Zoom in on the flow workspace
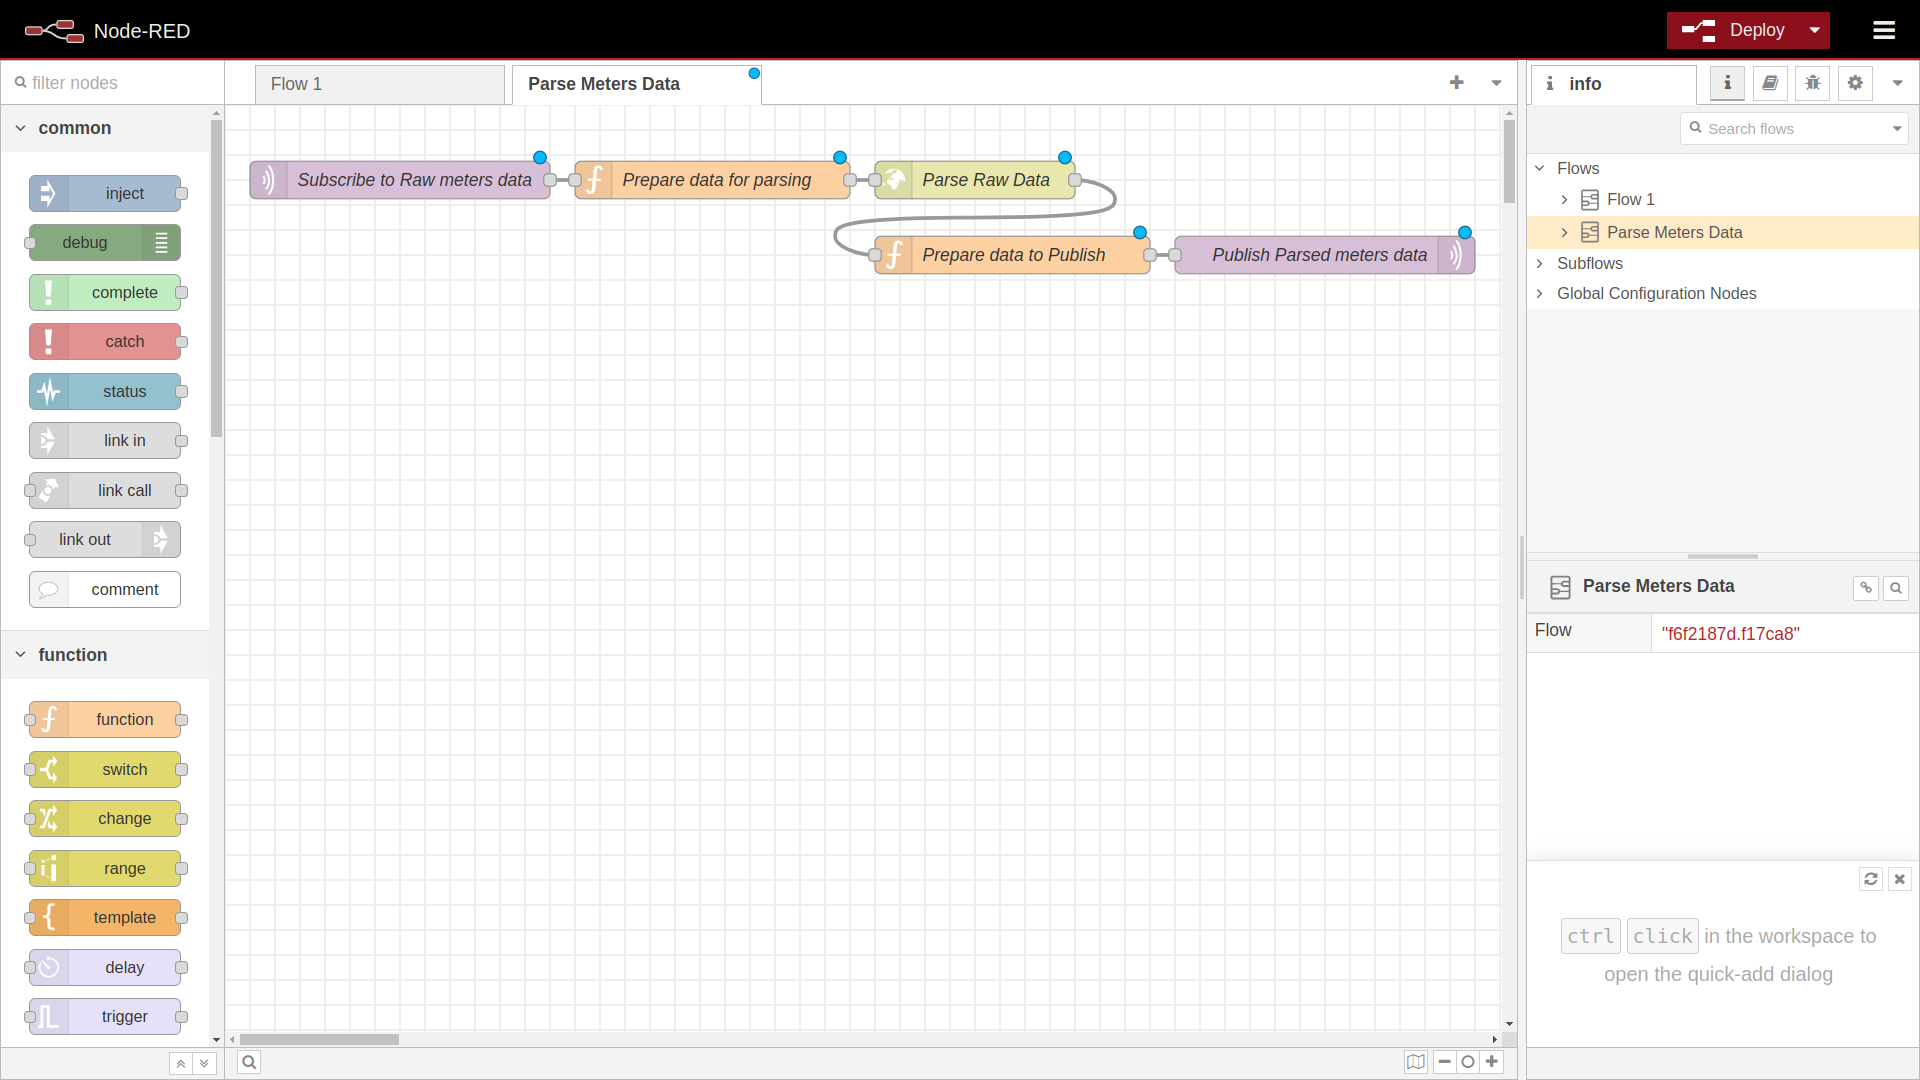The width and height of the screenshot is (1920, 1080). tap(1492, 1062)
